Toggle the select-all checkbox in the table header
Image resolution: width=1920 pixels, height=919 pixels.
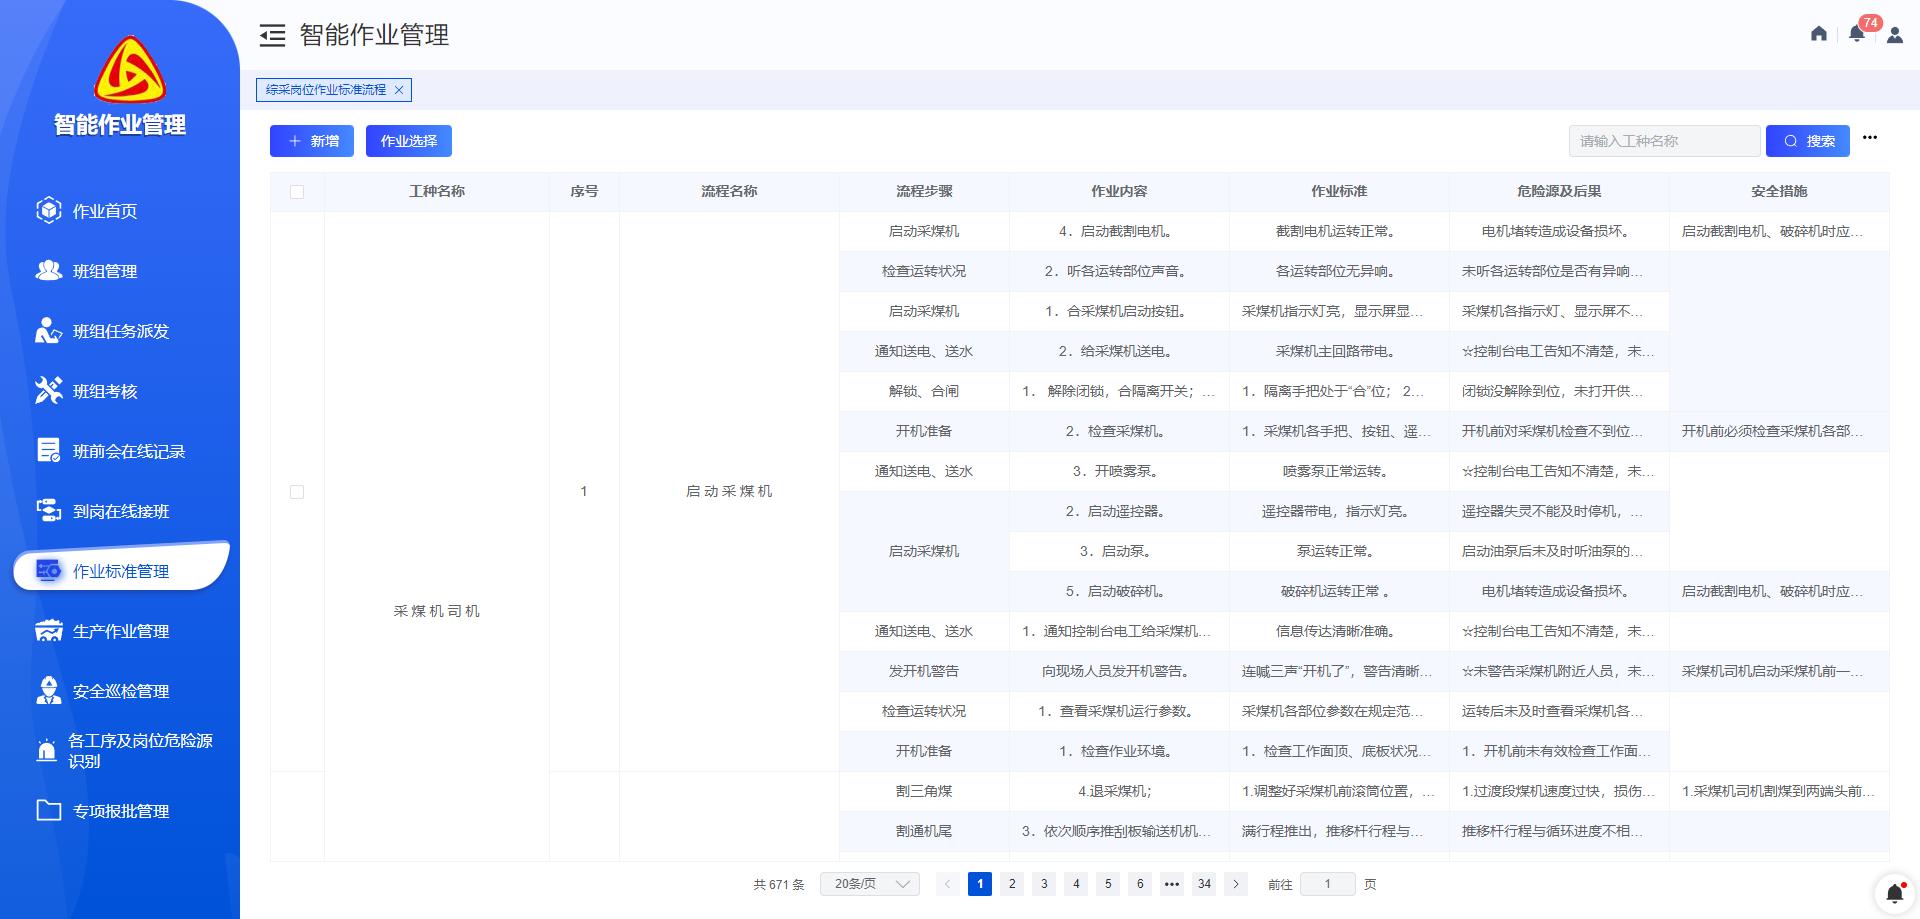pos(297,192)
